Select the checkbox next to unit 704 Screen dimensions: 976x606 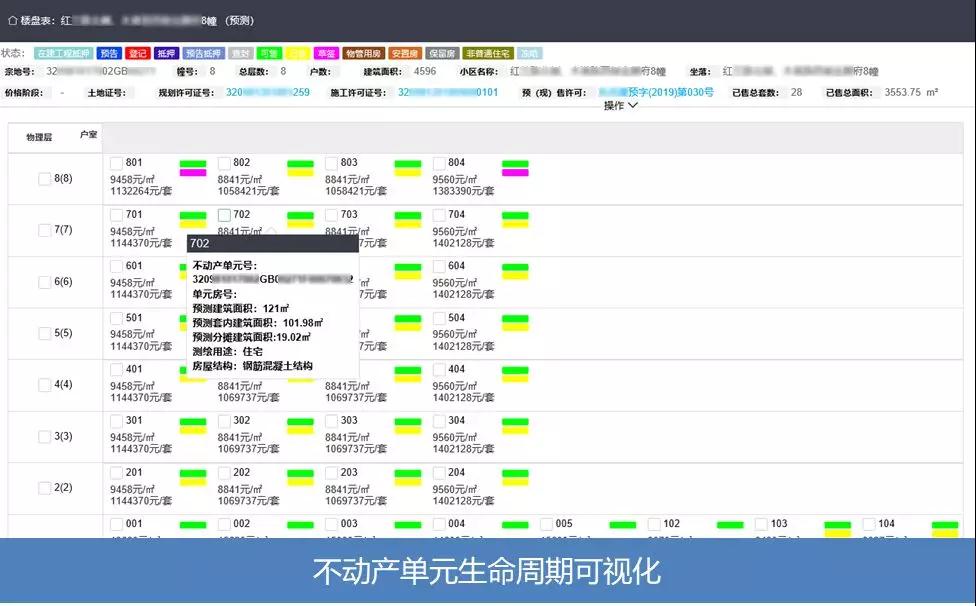point(438,215)
